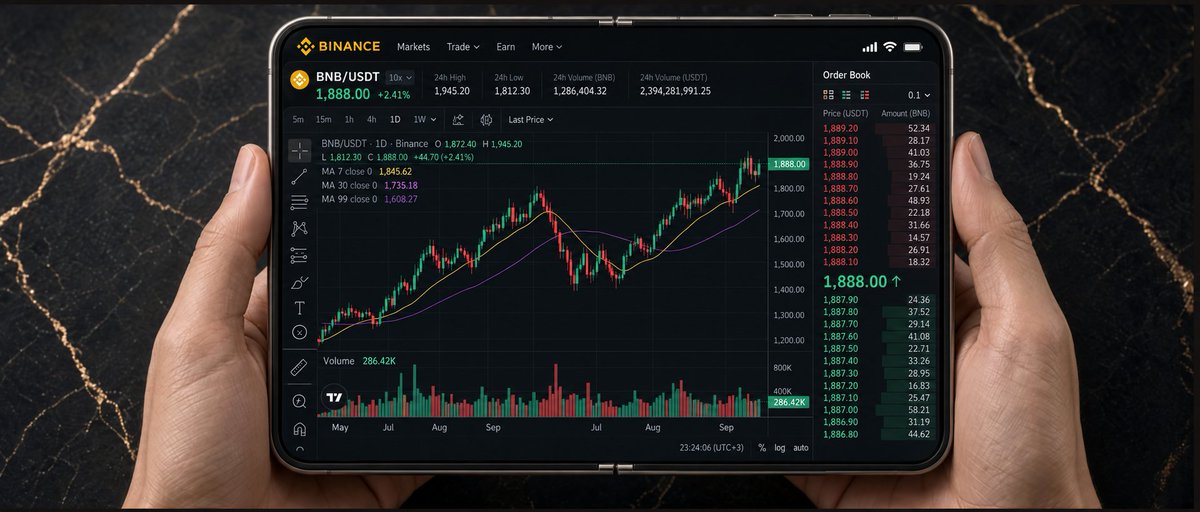Click the 24h Volume (USDT) value
Screen dimensions: 1200x512
(x=675, y=91)
